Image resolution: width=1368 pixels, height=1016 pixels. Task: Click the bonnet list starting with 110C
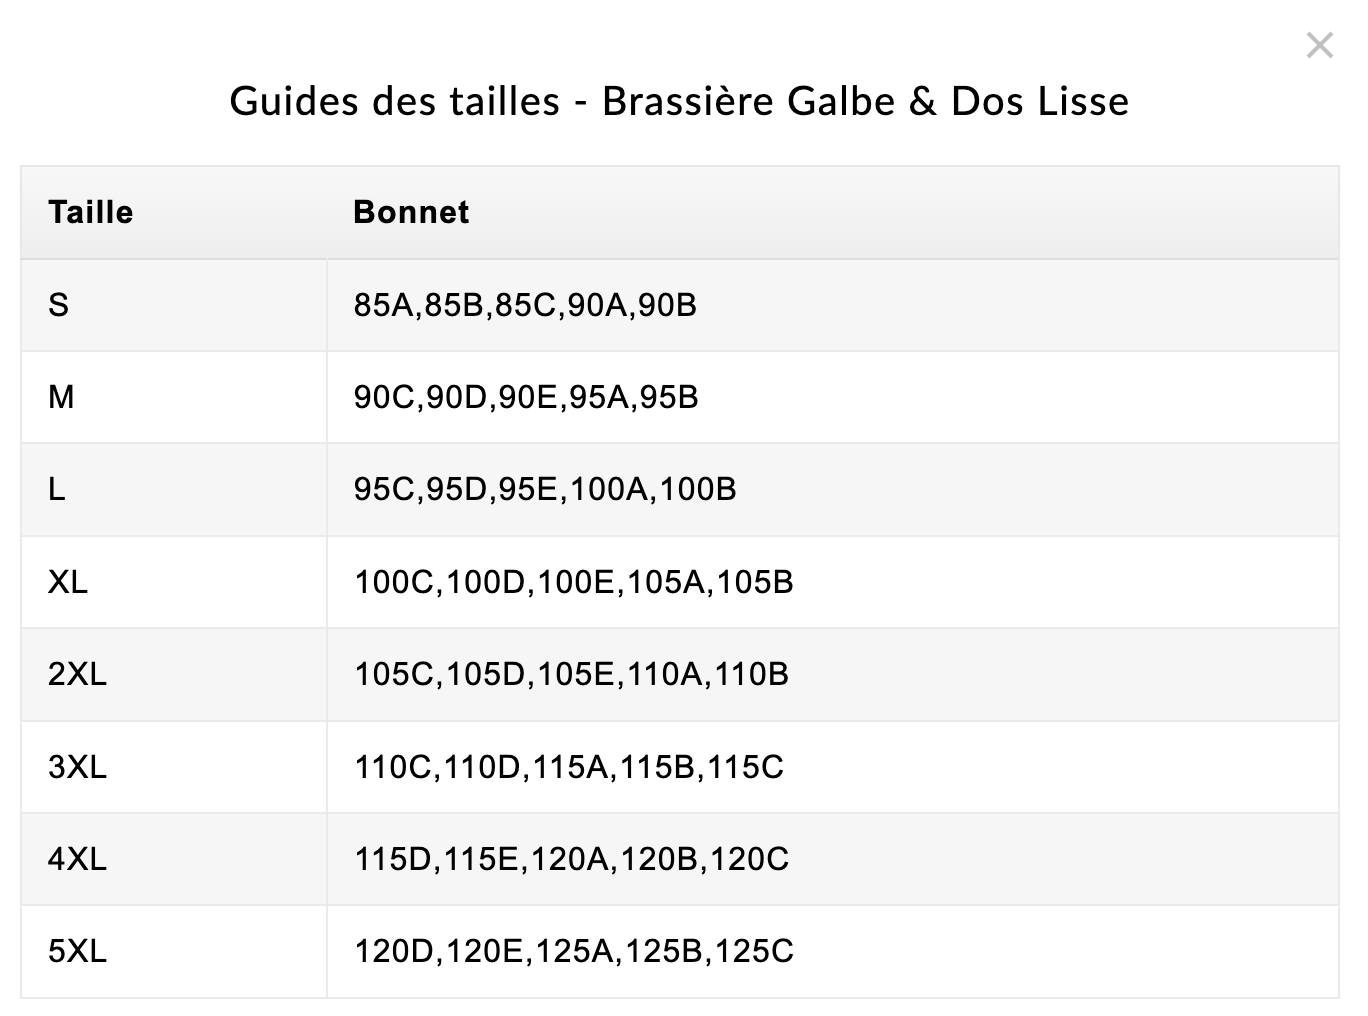(569, 767)
